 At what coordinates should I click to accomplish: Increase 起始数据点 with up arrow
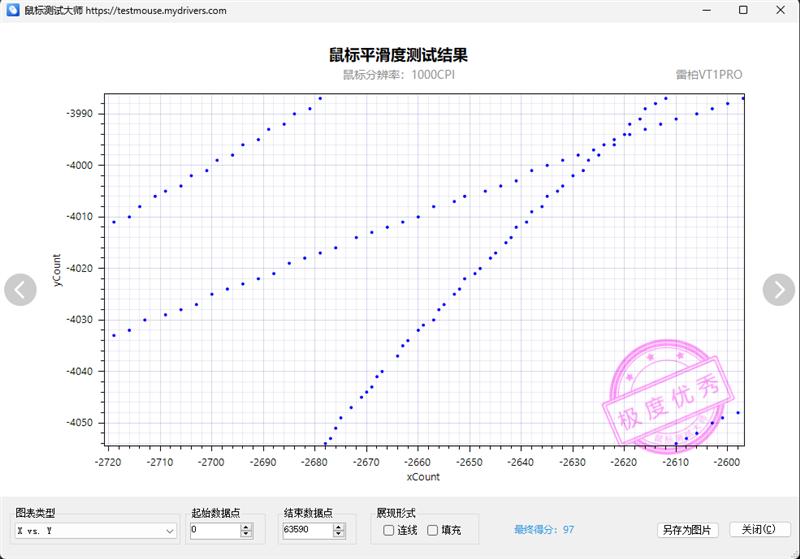pyautogui.click(x=246, y=527)
